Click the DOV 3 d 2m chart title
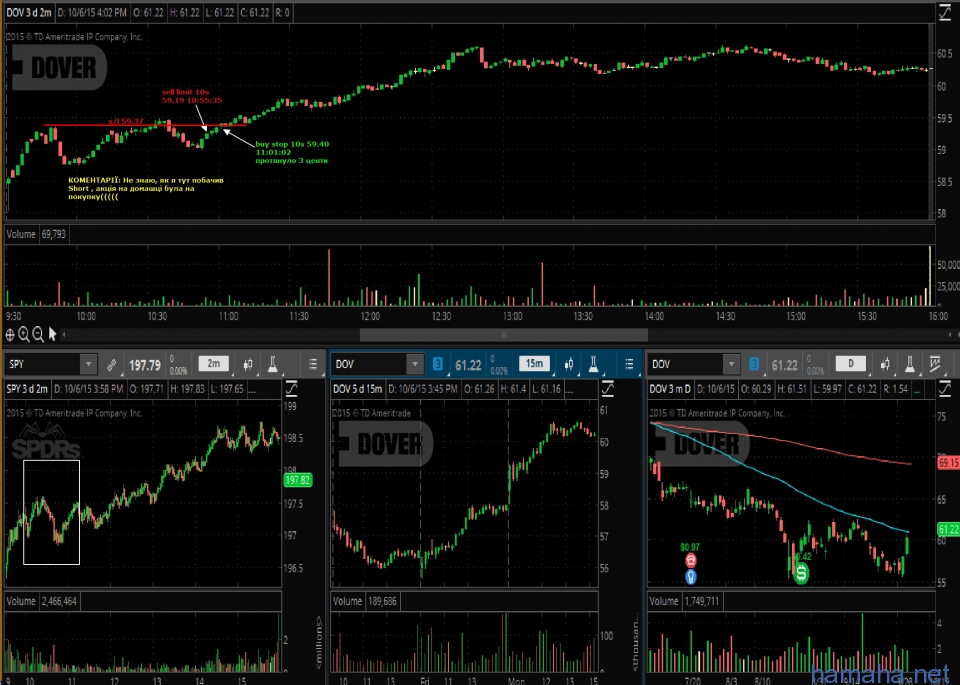Screen dimensions: 960x685 click(29, 12)
